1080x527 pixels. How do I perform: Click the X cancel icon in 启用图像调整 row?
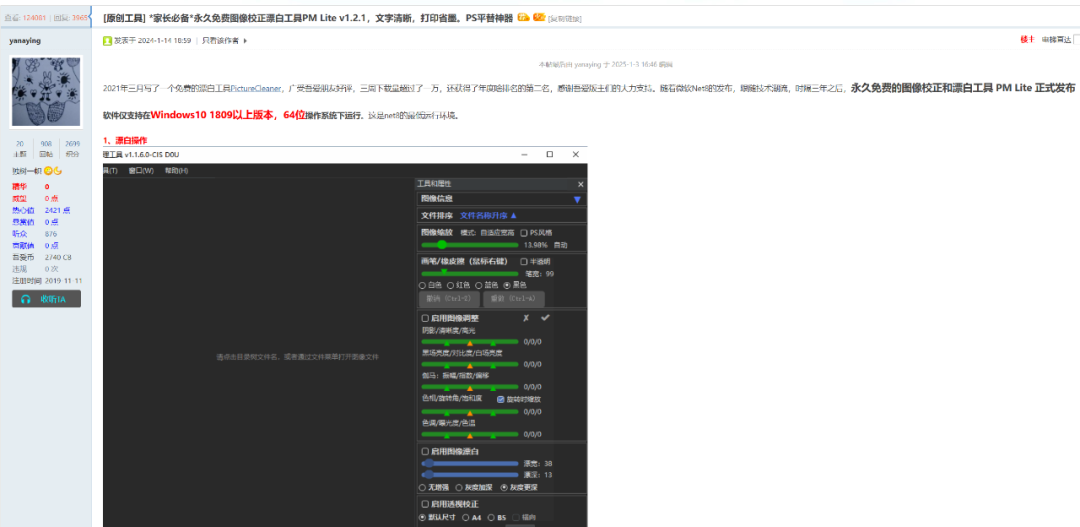click(526, 318)
